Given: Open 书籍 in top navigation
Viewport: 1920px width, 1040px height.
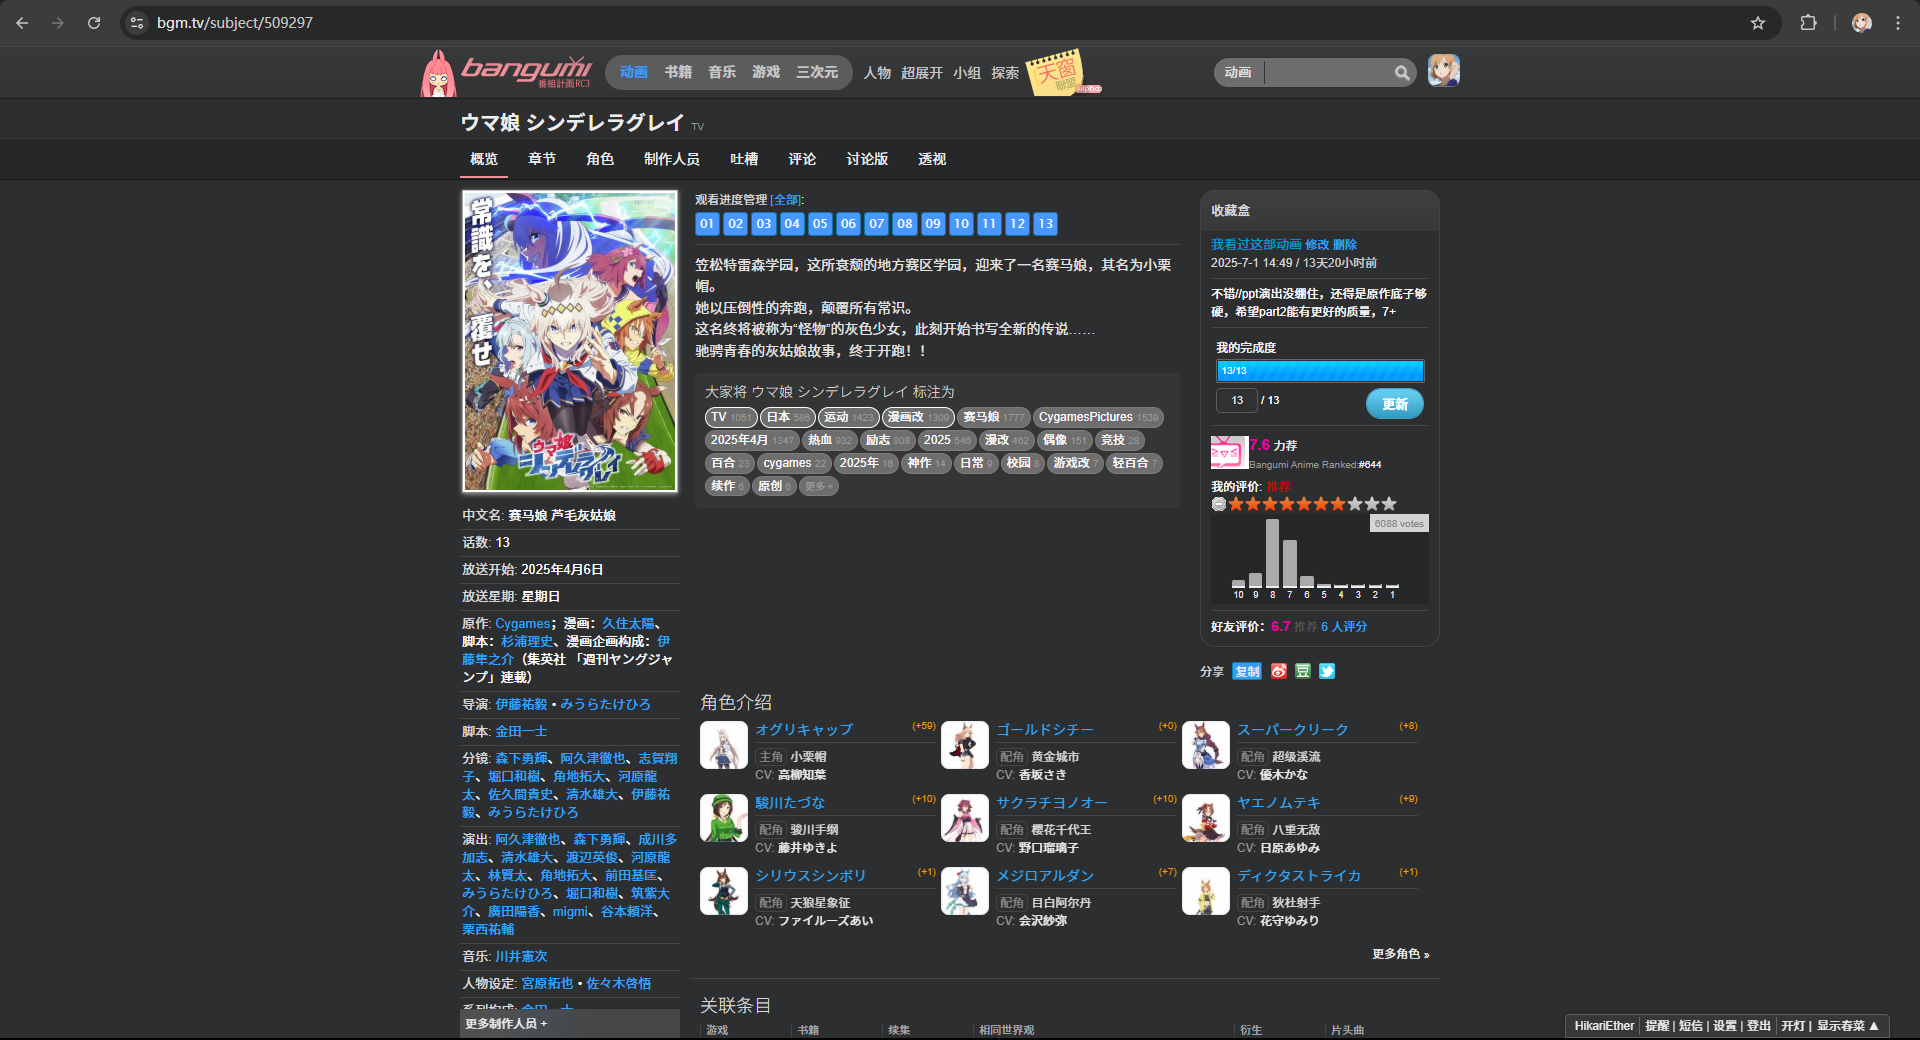Looking at the screenshot, I should [678, 72].
